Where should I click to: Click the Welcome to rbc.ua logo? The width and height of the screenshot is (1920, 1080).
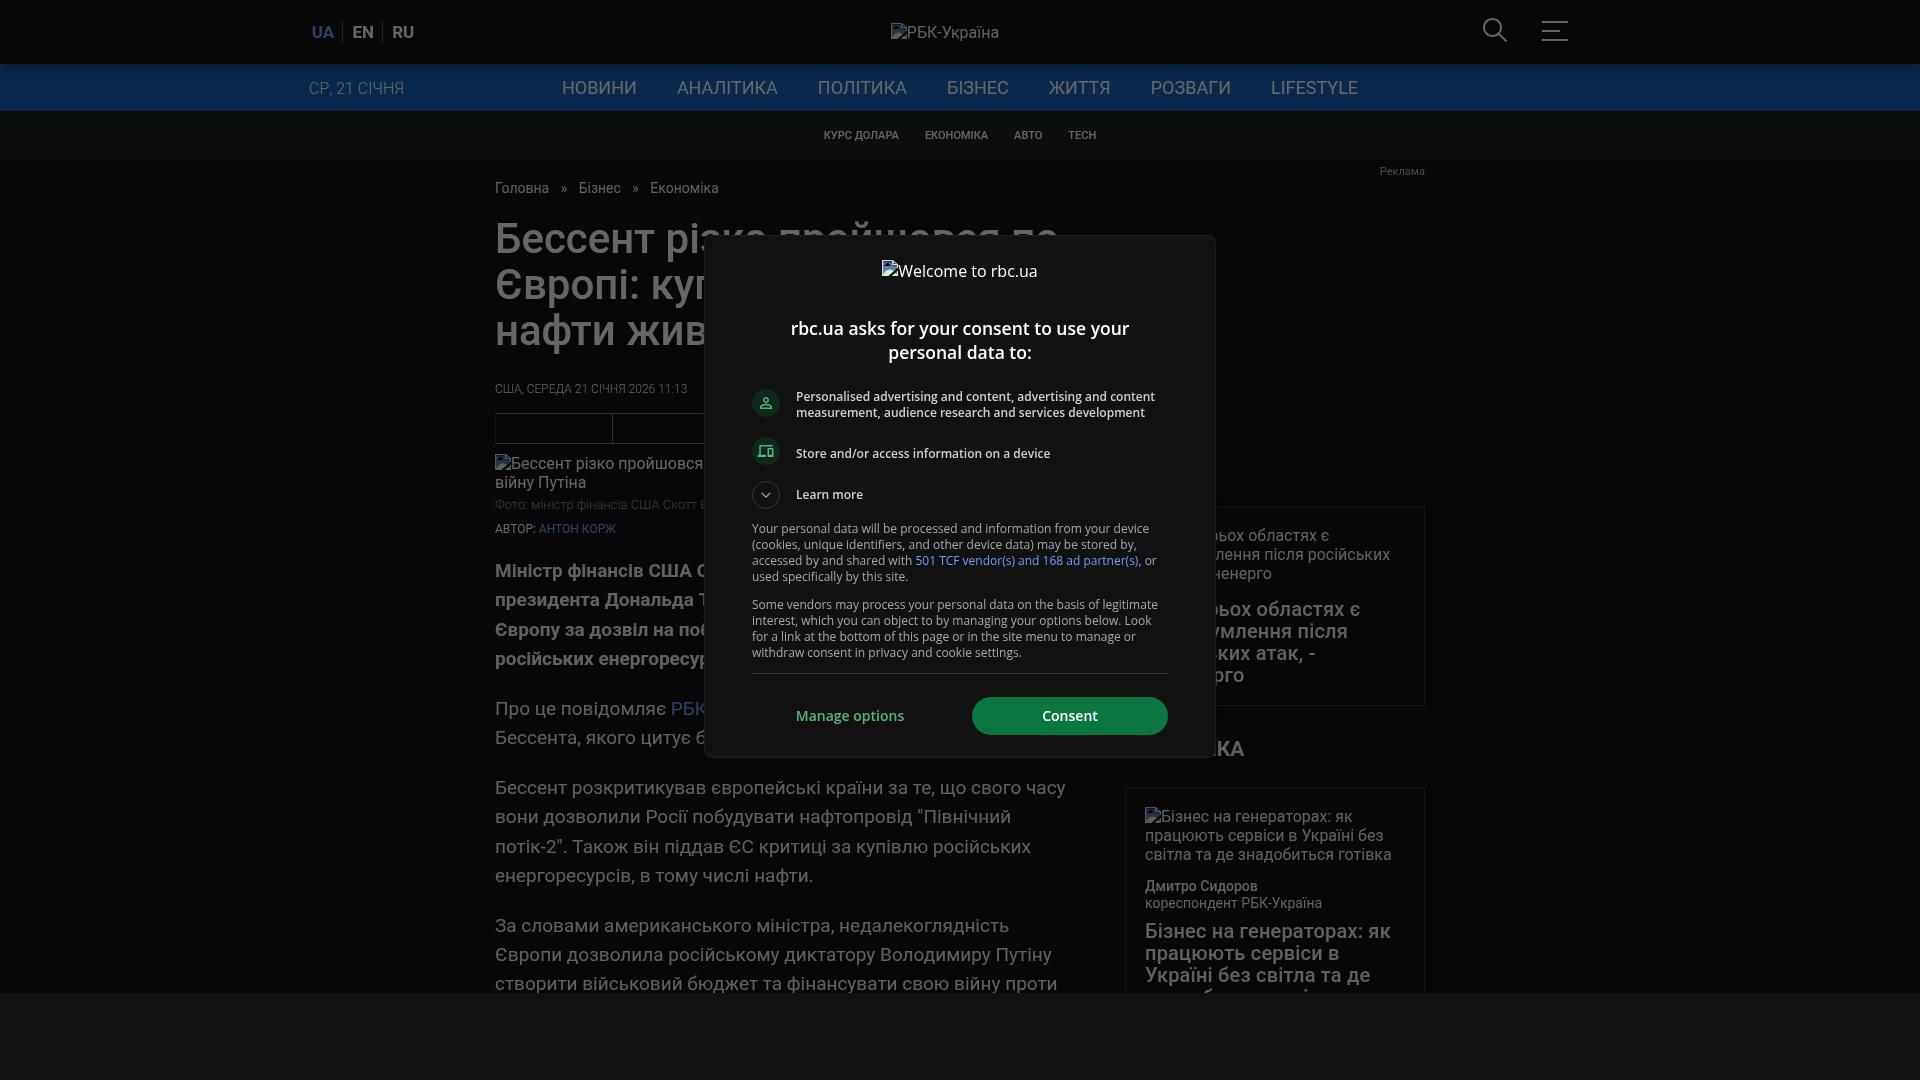point(959,271)
